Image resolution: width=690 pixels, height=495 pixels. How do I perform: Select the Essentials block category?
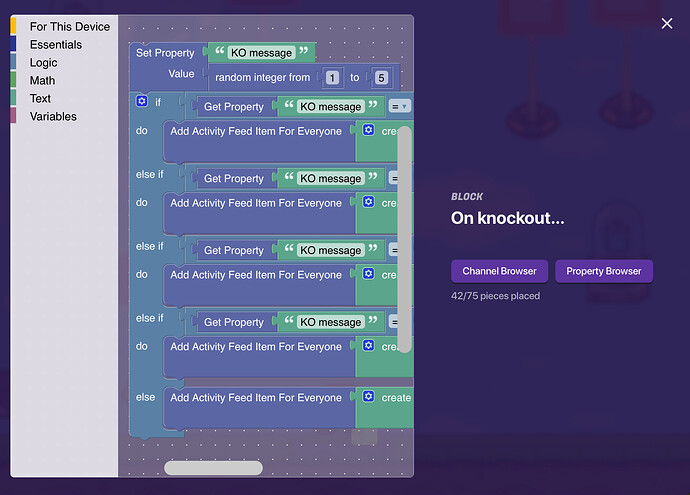click(56, 45)
